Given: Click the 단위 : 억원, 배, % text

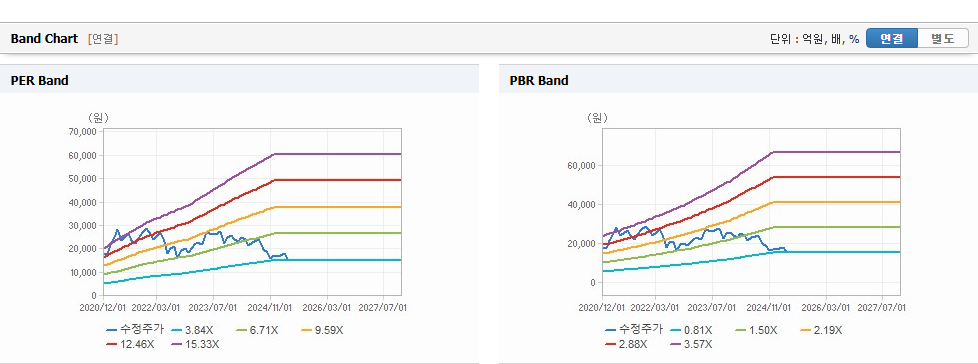Looking at the screenshot, I should pos(815,39).
